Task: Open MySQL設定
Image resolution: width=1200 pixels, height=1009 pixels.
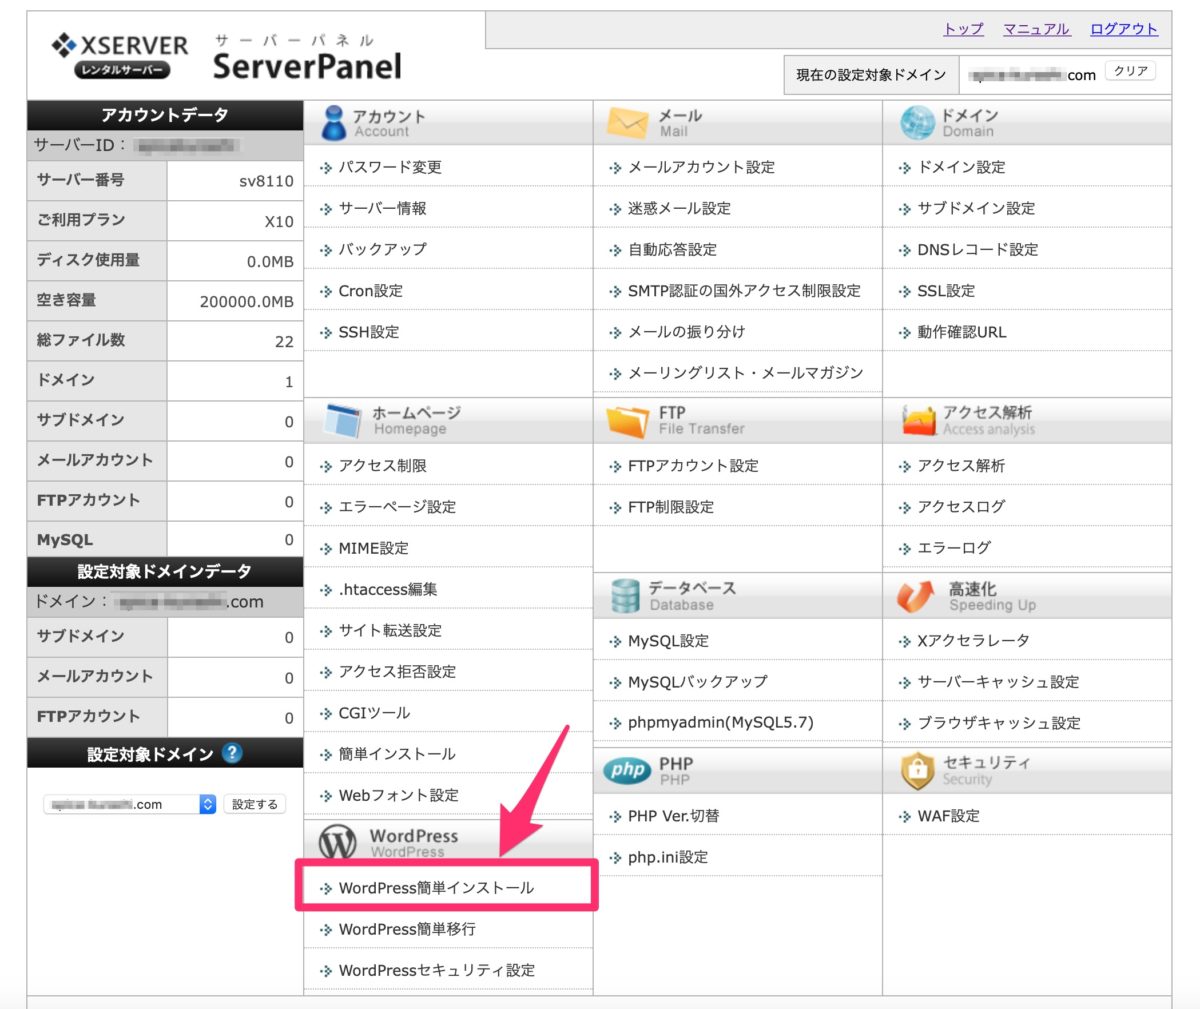Action: click(668, 641)
